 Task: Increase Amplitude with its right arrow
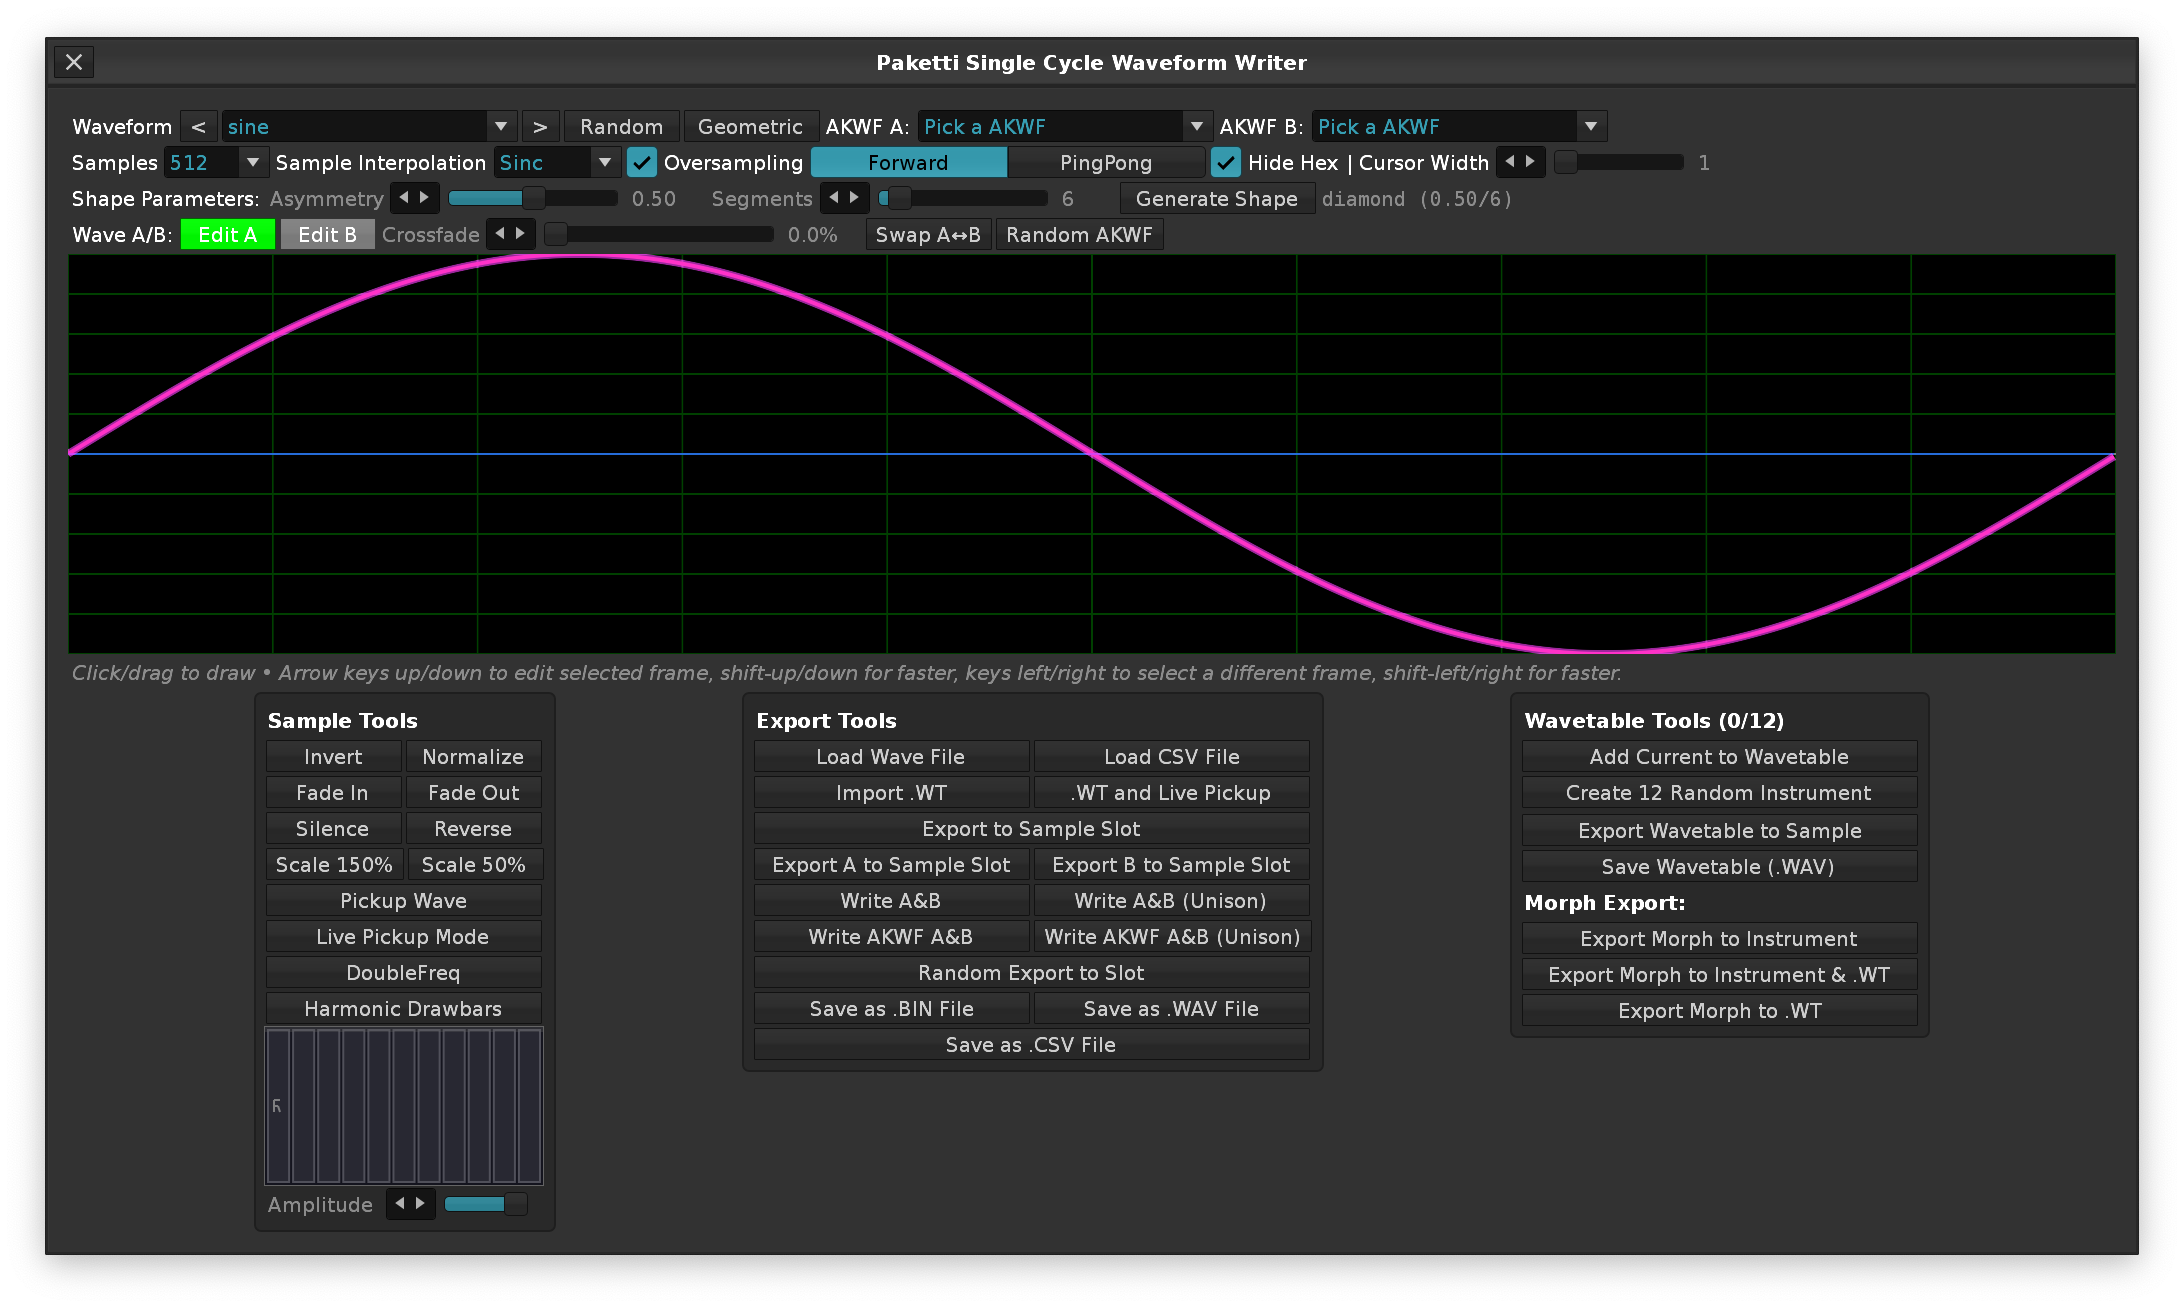[x=420, y=1204]
